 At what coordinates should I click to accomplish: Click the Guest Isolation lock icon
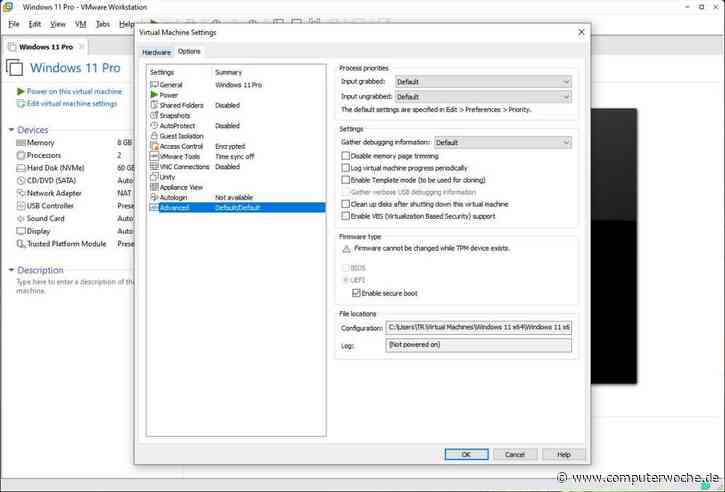click(x=154, y=135)
